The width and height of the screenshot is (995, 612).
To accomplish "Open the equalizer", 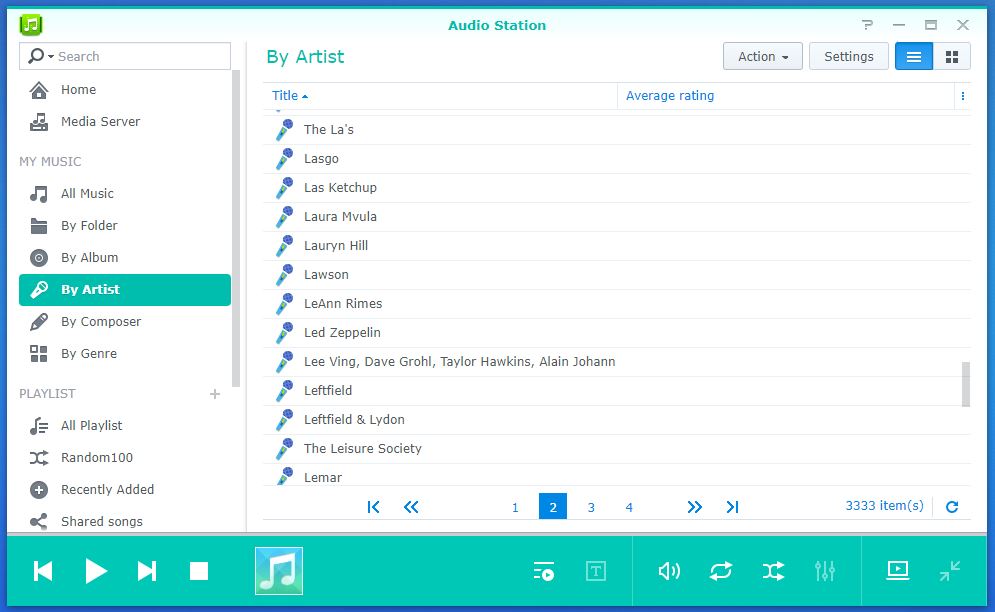I will (825, 571).
